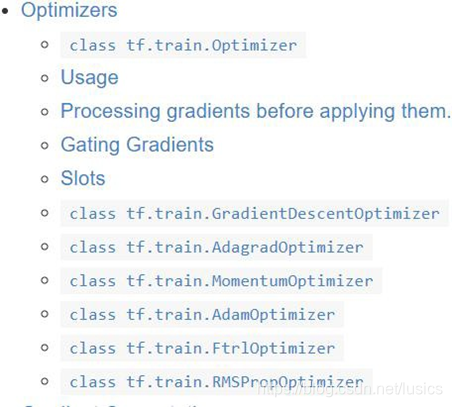Image resolution: width=452 pixels, height=407 pixels.
Task: Open class tf.train.Optimizer link
Action: coord(183,45)
